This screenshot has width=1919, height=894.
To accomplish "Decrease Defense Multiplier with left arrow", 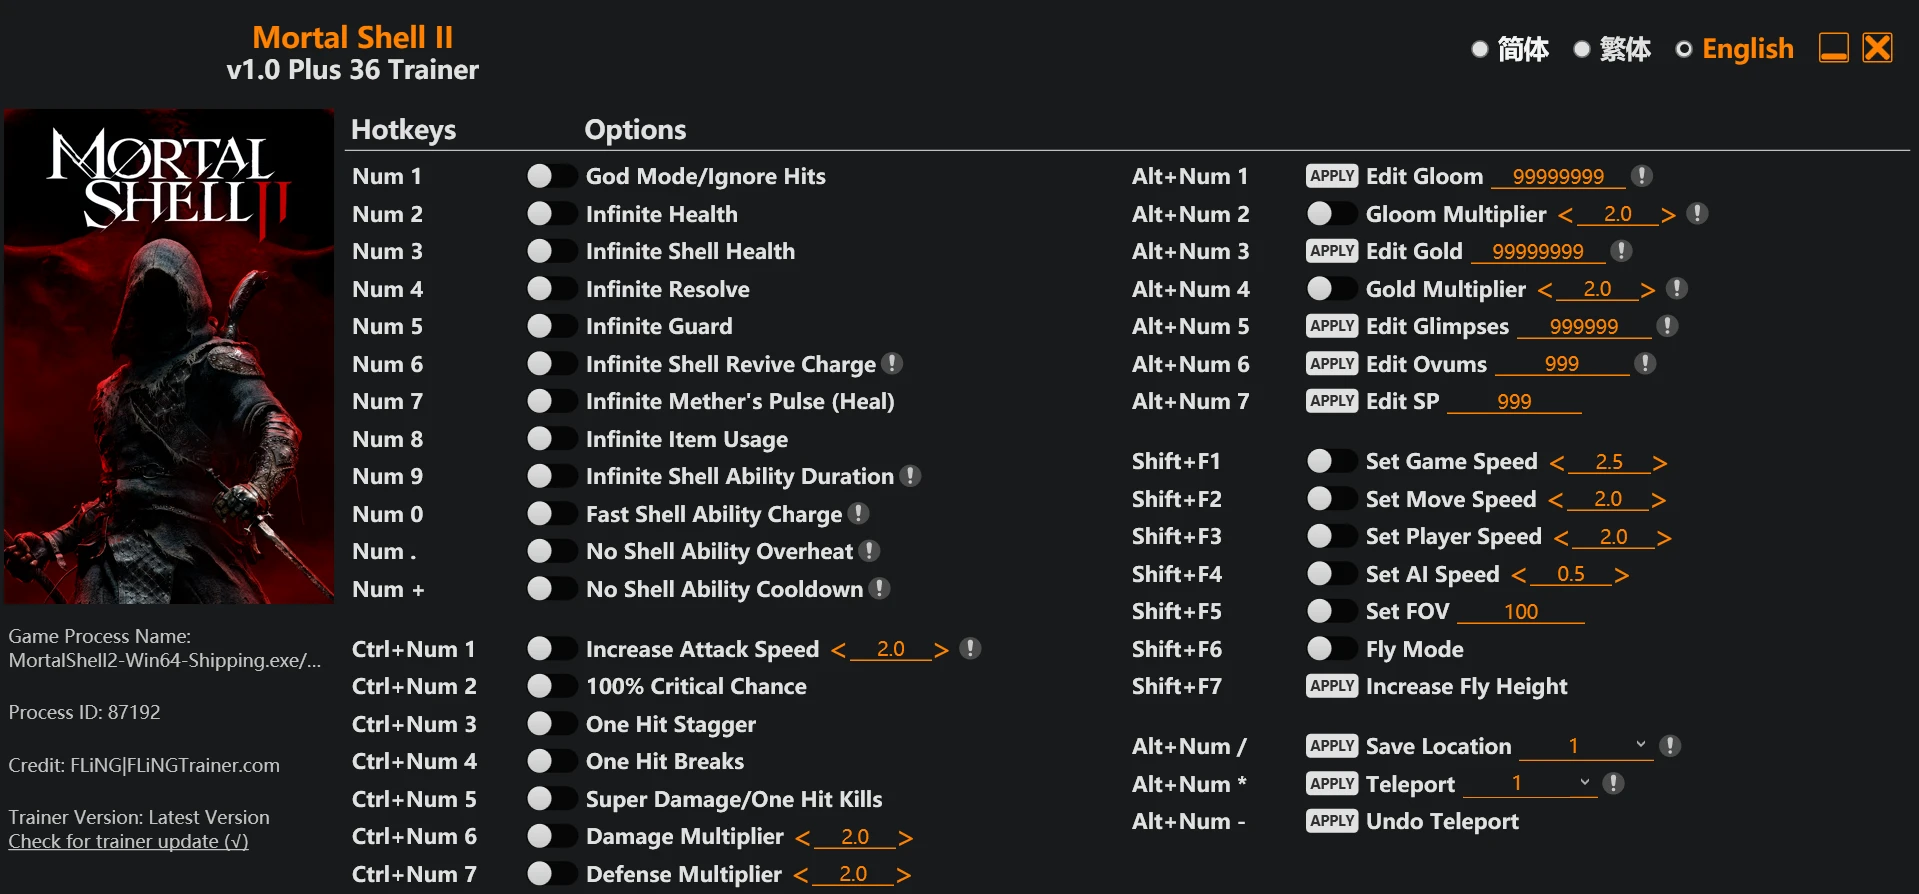I will 801,875.
